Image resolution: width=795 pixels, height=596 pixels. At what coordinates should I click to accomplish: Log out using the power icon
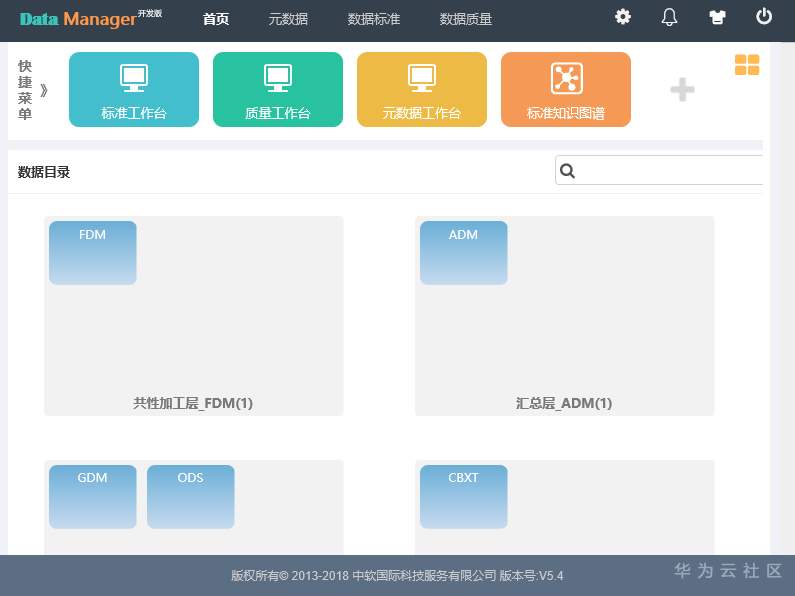coord(764,17)
